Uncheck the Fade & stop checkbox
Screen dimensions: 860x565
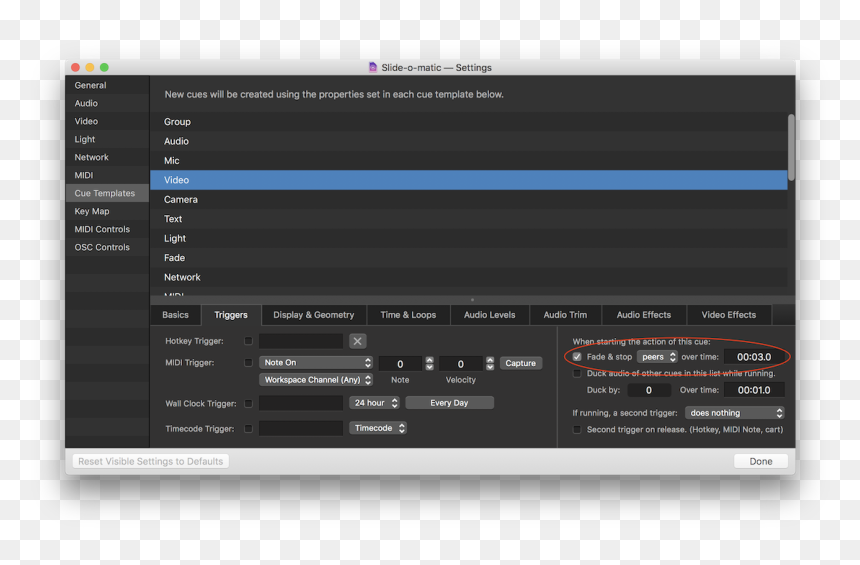tap(577, 357)
